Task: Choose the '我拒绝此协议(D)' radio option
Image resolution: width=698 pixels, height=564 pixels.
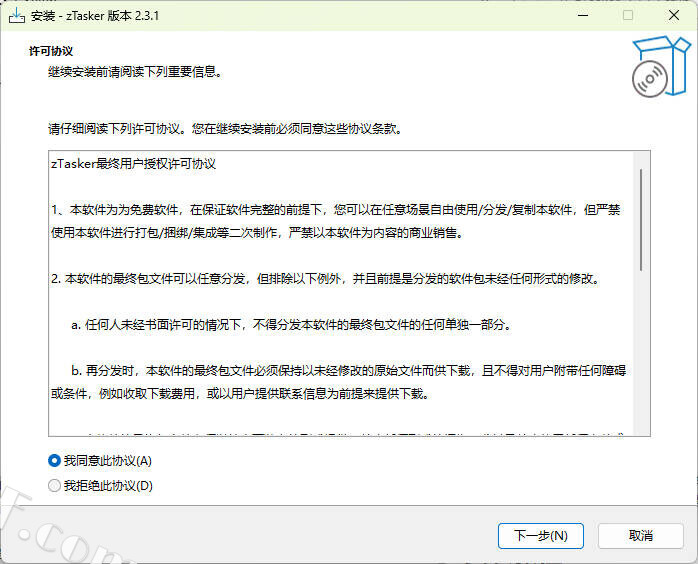Action: pyautogui.click(x=100, y=486)
